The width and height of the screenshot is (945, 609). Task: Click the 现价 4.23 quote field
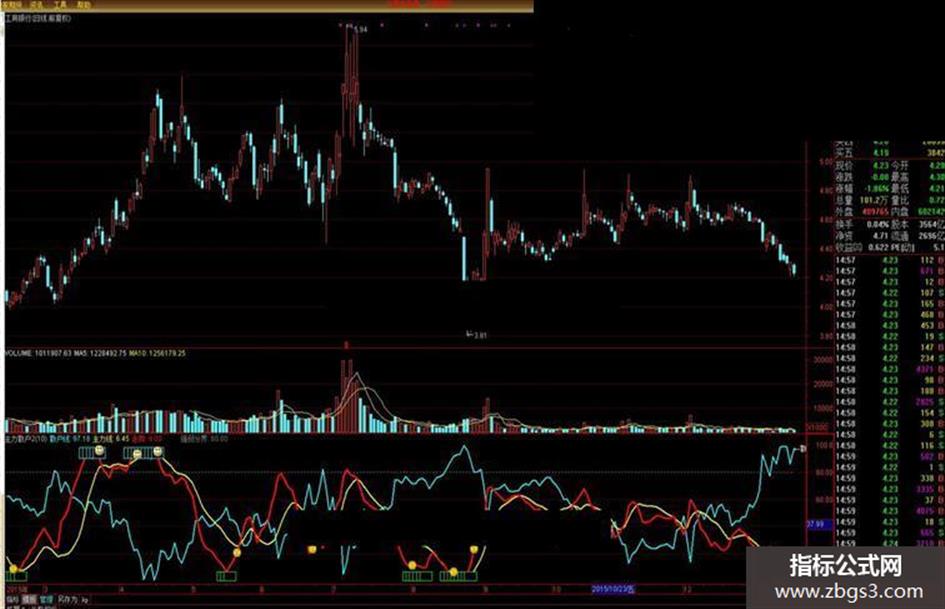(x=862, y=165)
